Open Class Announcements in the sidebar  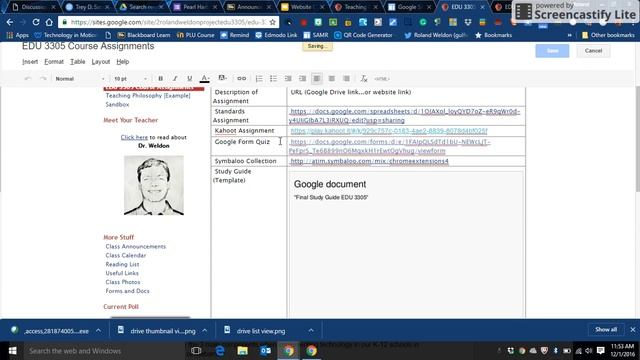[x=136, y=247]
